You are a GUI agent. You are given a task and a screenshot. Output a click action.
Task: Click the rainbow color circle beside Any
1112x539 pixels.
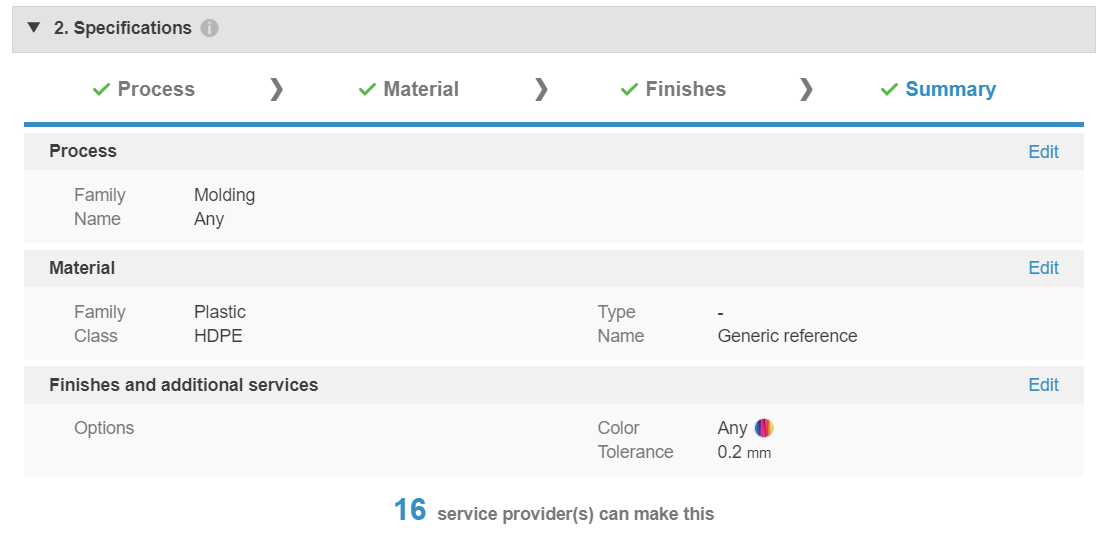tap(764, 428)
